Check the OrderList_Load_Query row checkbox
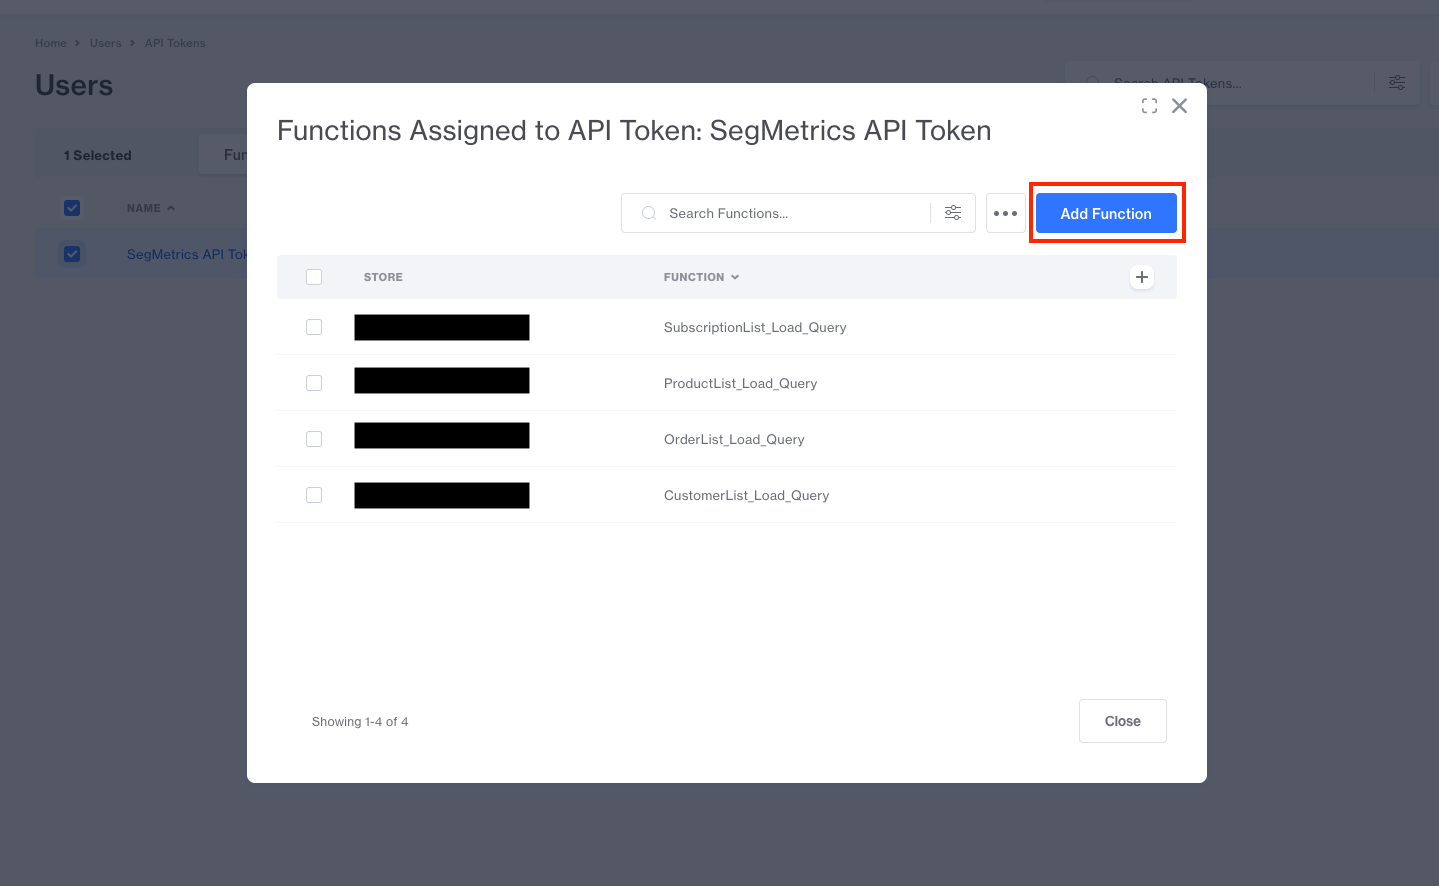 pyautogui.click(x=314, y=439)
